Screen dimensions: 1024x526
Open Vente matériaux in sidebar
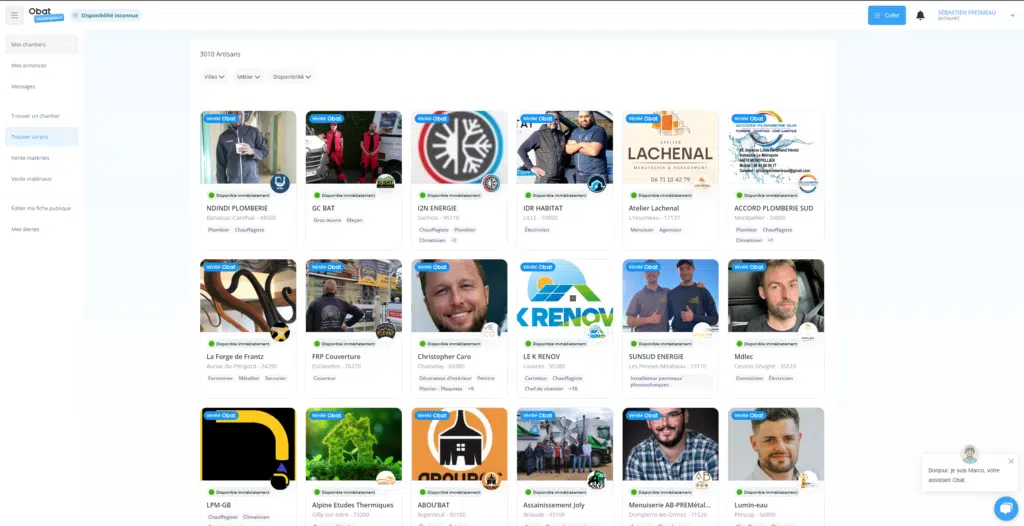[x=41, y=178]
